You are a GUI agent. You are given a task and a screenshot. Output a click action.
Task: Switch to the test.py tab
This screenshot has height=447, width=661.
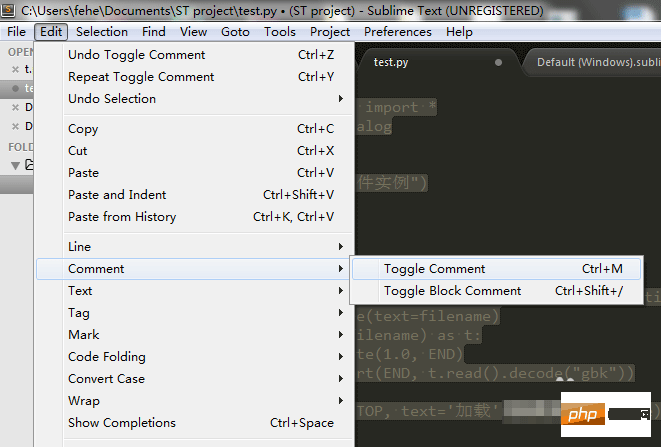point(438,62)
